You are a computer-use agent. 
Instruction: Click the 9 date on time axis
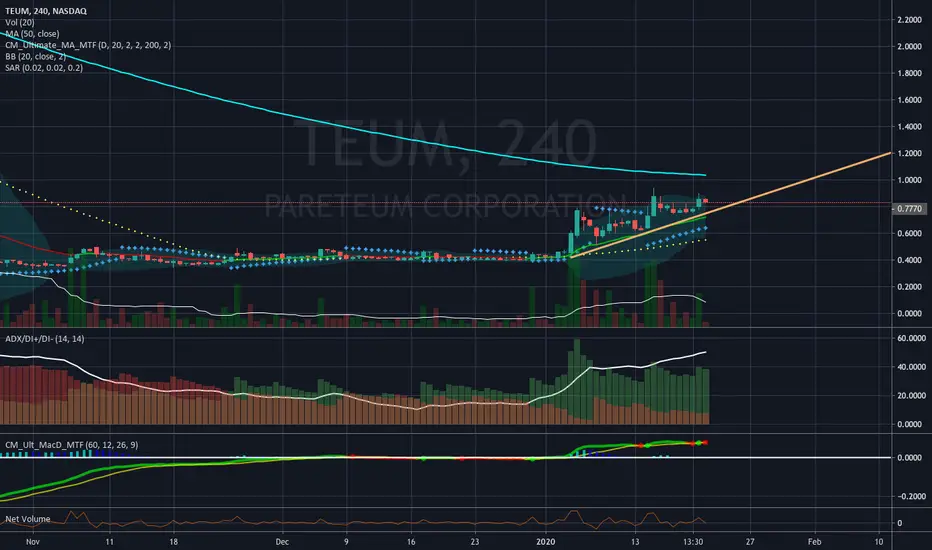(346, 542)
